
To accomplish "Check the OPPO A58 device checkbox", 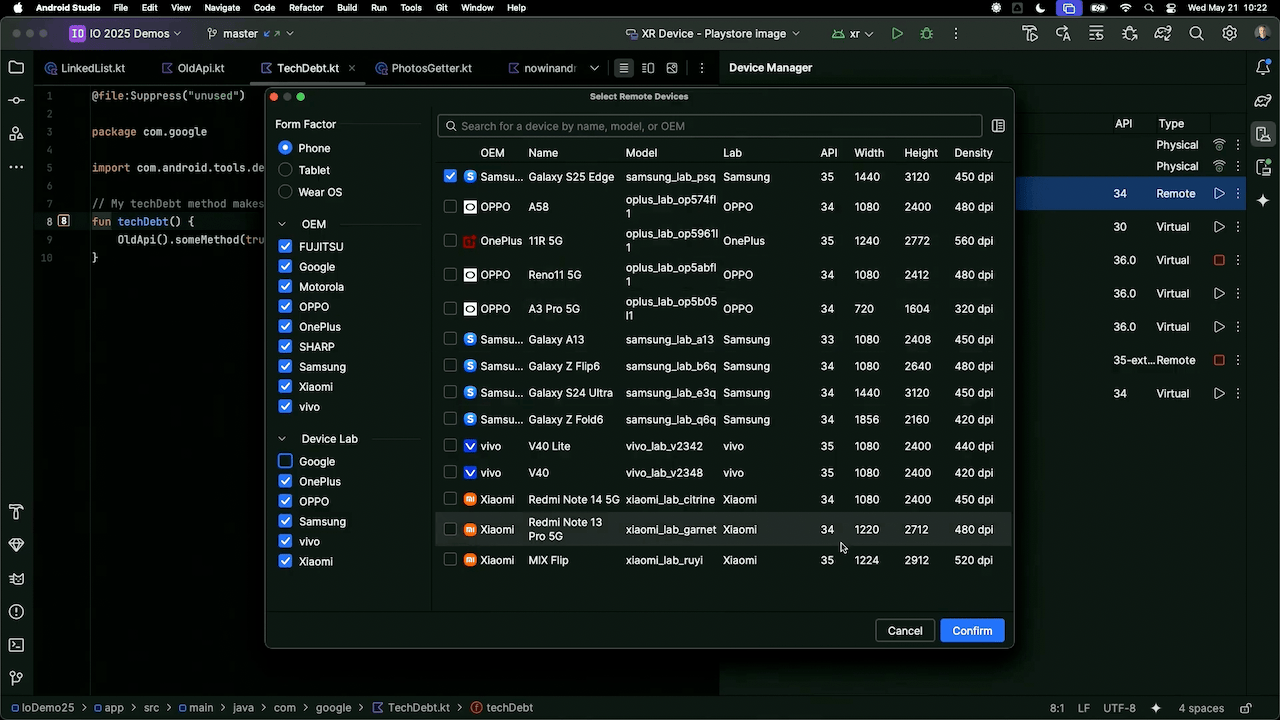I will click(x=450, y=207).
